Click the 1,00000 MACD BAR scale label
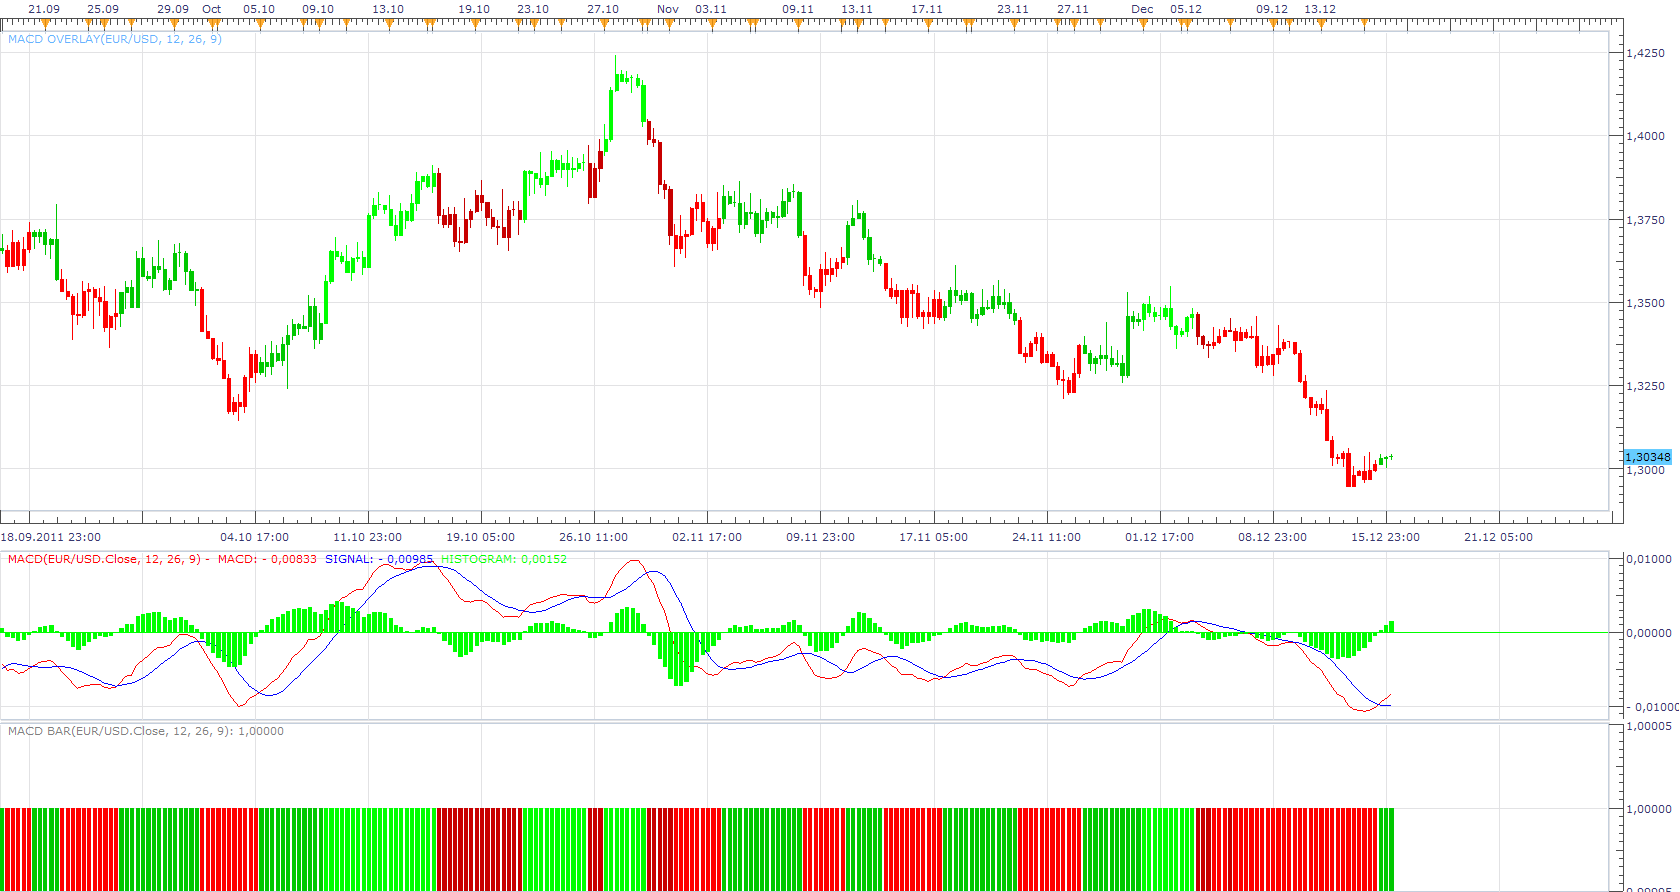Screen dimensions: 1680x892 1650,809
